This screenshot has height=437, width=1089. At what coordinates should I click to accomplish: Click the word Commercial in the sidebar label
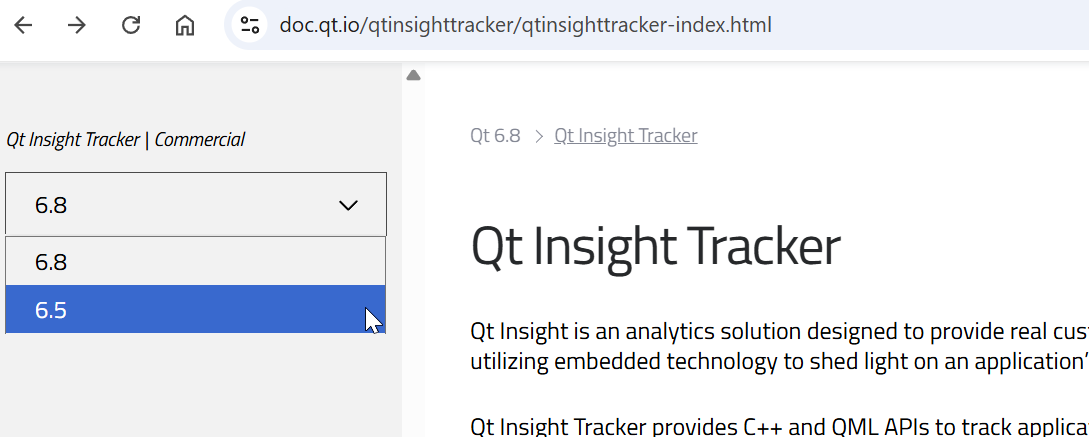tap(199, 140)
